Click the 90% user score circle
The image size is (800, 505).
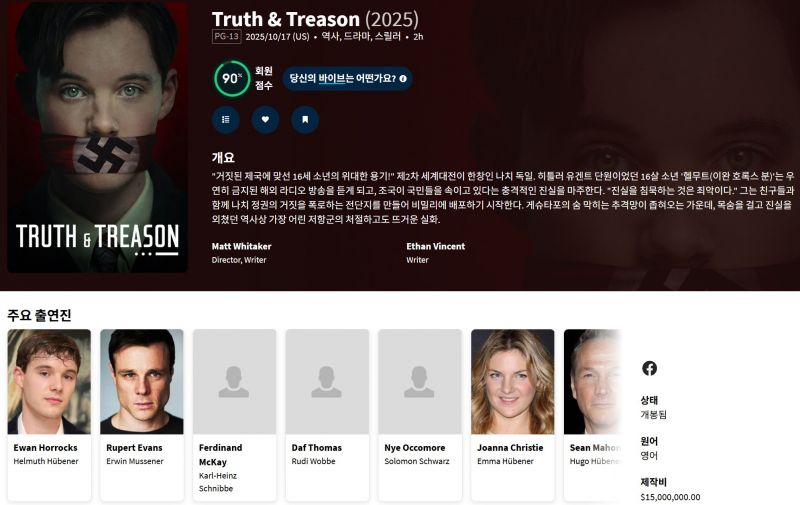click(232, 79)
